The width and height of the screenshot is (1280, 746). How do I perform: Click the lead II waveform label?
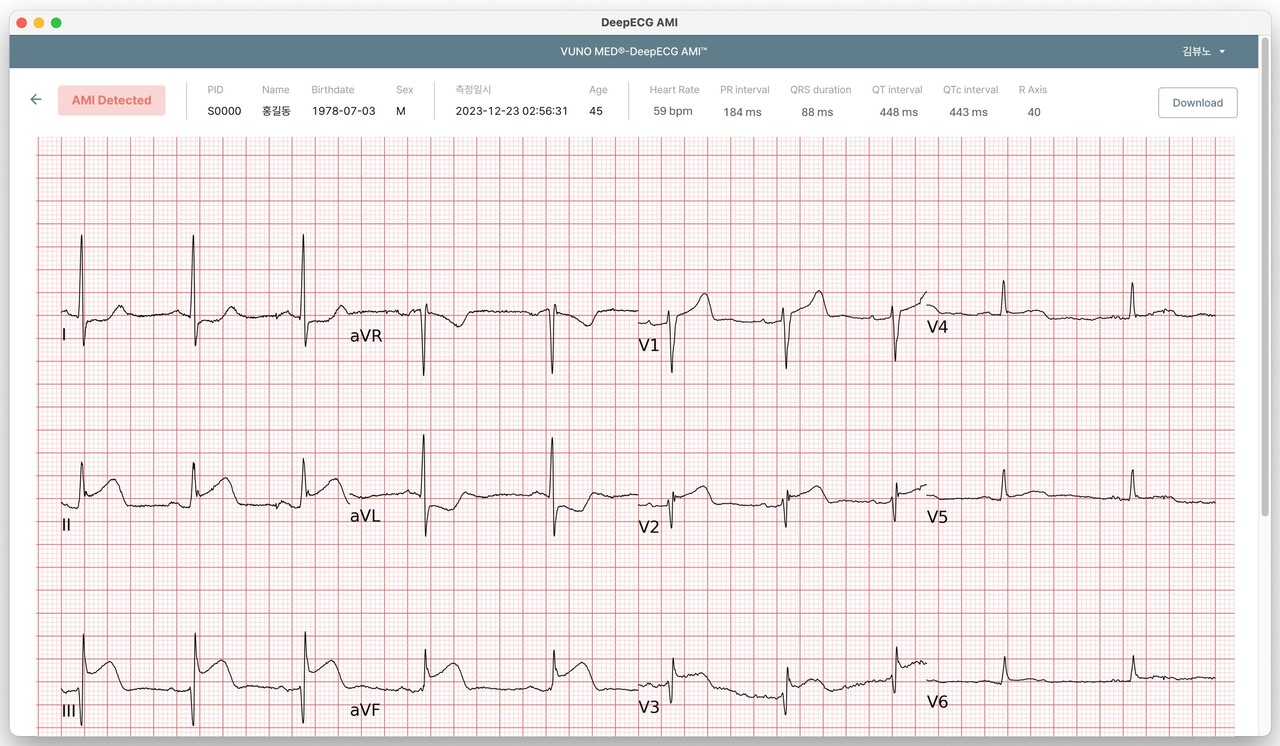pyautogui.click(x=66, y=524)
